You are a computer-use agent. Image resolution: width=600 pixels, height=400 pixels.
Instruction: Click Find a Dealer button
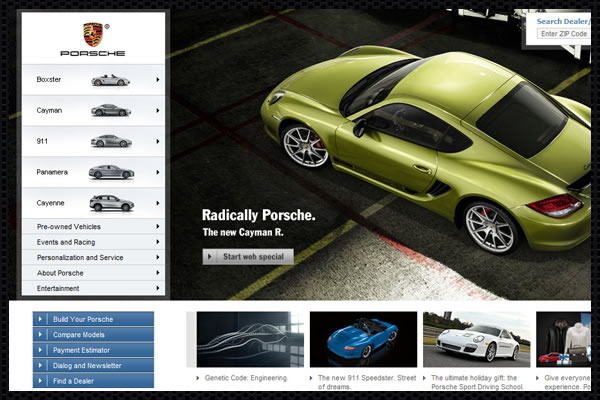(93, 381)
